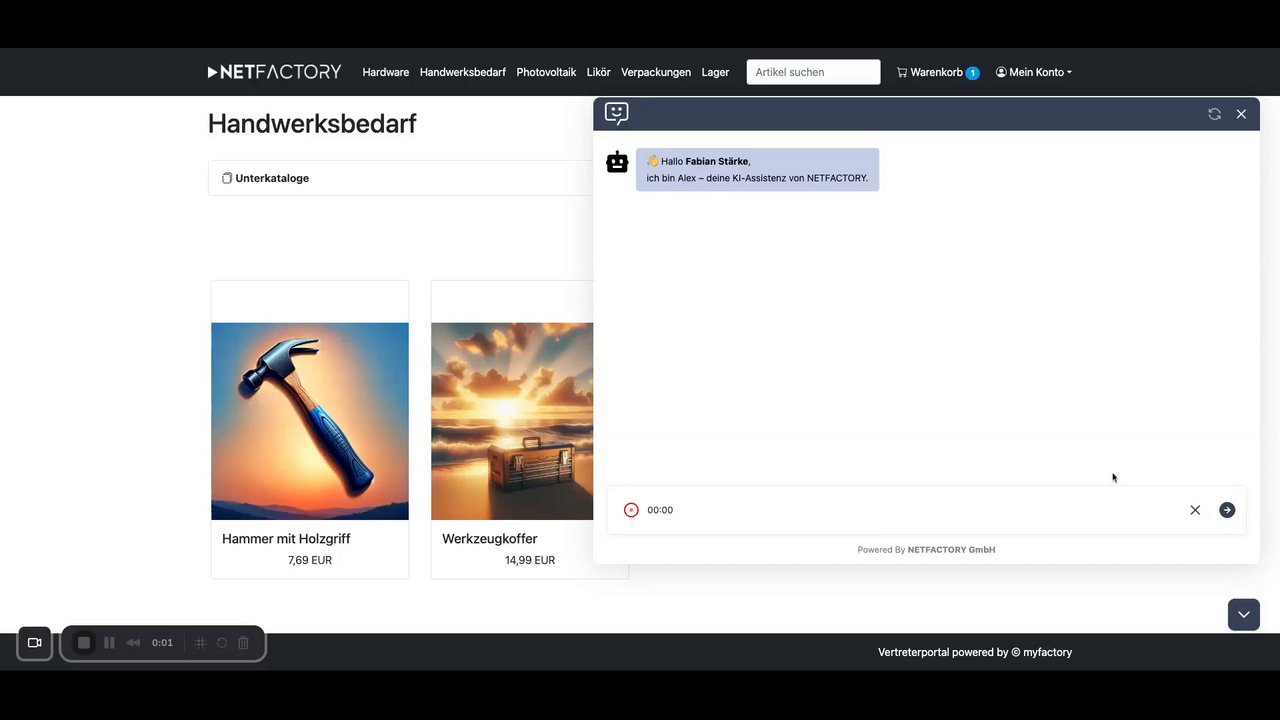This screenshot has height=720, width=1280.
Task: Cancel voice recording with the X icon
Action: [x=1195, y=510]
